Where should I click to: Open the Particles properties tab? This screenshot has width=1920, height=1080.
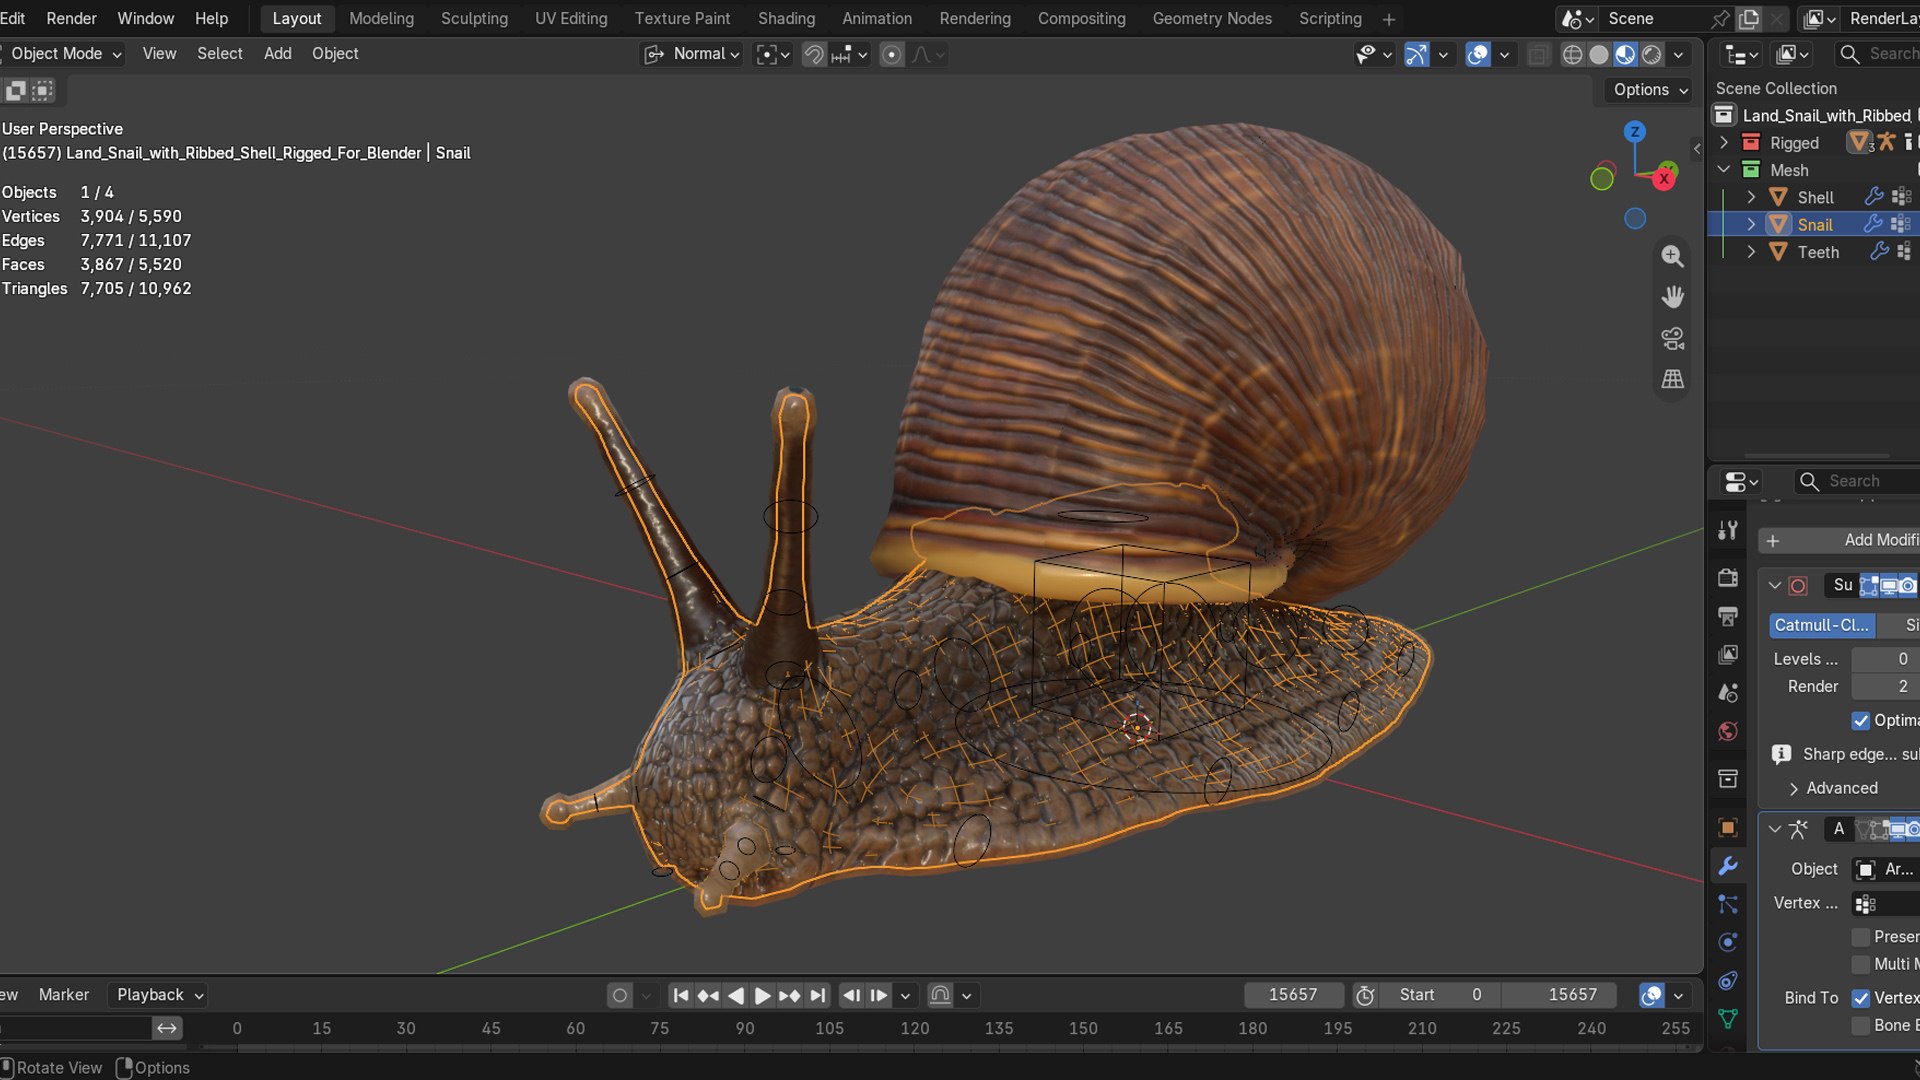pyautogui.click(x=1728, y=904)
